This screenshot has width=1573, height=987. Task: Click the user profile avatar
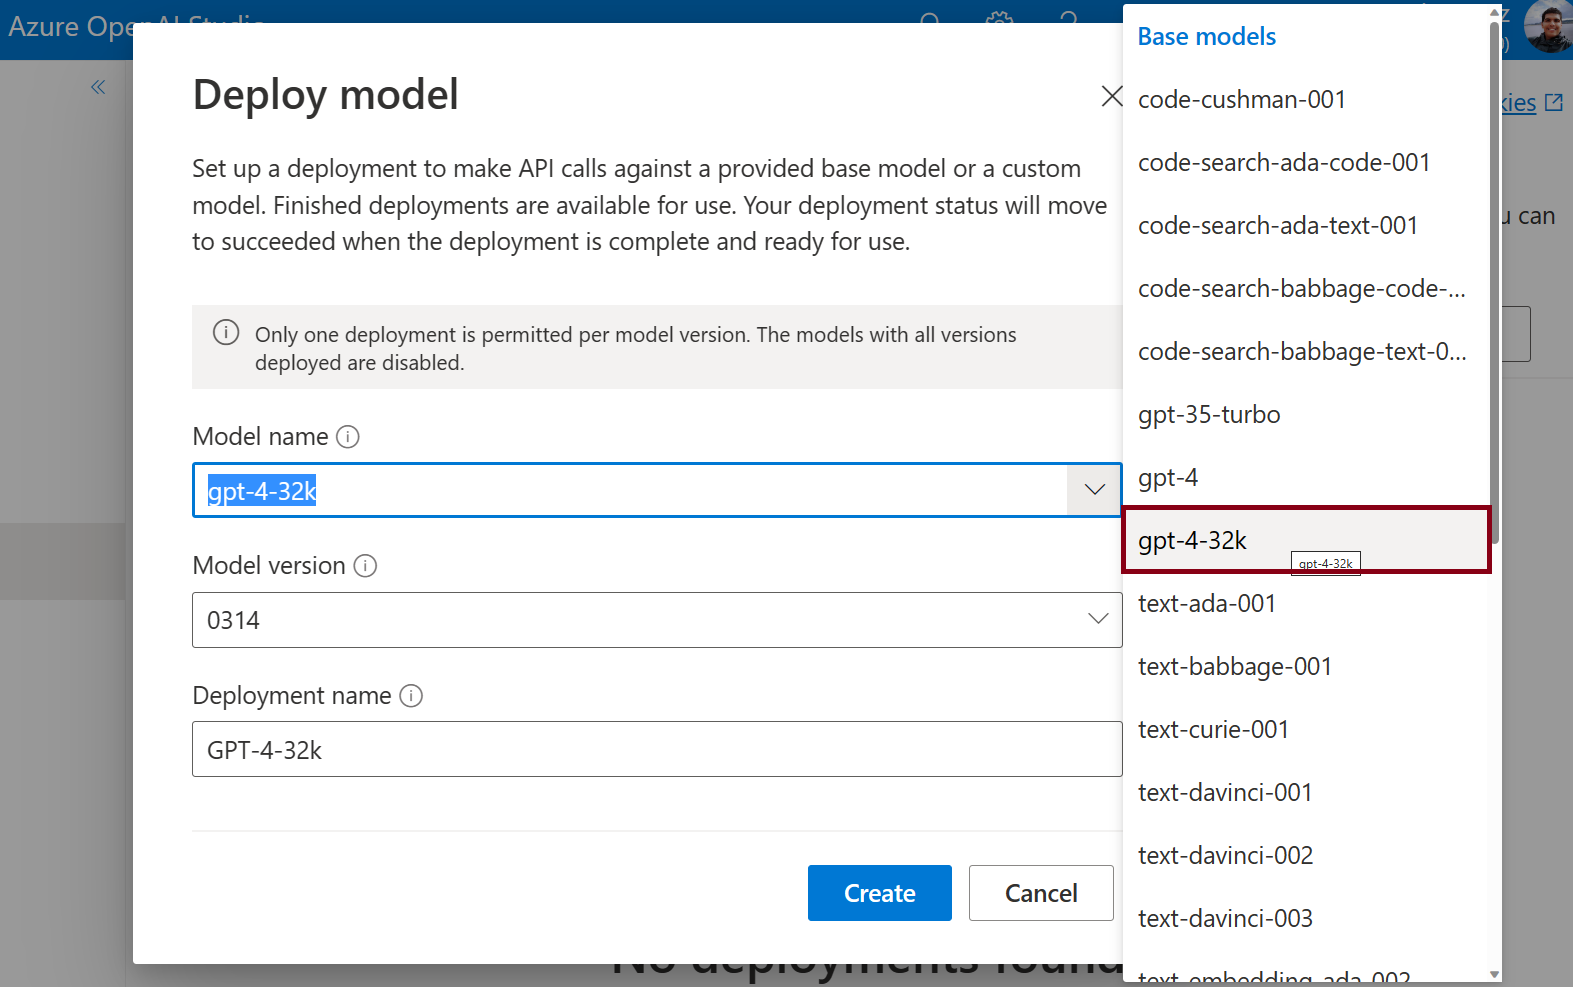click(1547, 26)
